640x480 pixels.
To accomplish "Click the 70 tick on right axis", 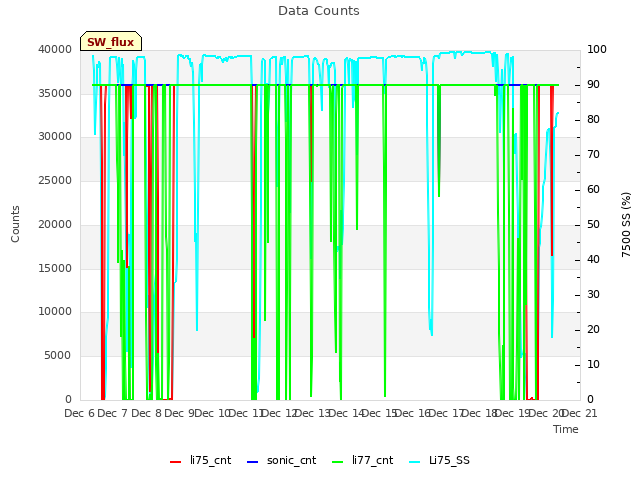I will click(x=593, y=155).
